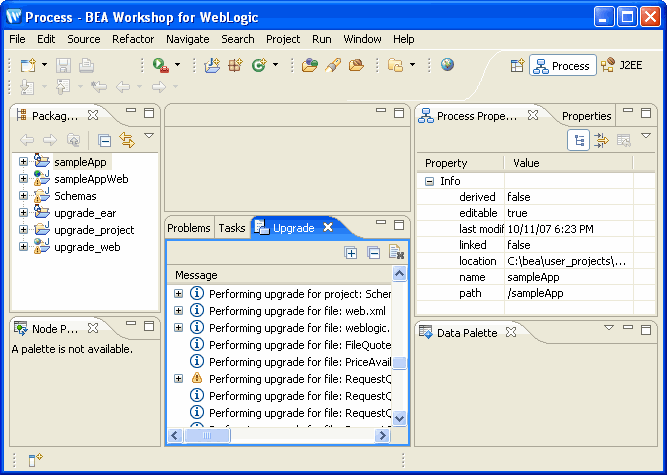This screenshot has height=475, width=667.
Task: Click the Run server toolbar icon
Action: (161, 65)
